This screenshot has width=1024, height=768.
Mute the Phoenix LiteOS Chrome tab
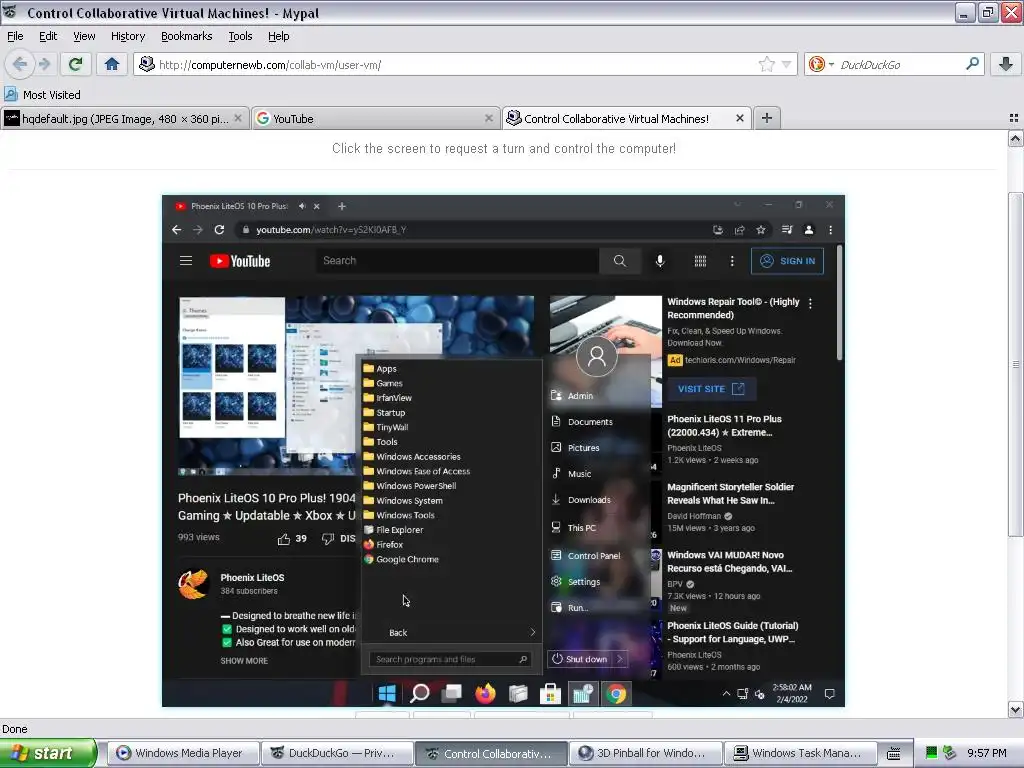[x=302, y=206]
